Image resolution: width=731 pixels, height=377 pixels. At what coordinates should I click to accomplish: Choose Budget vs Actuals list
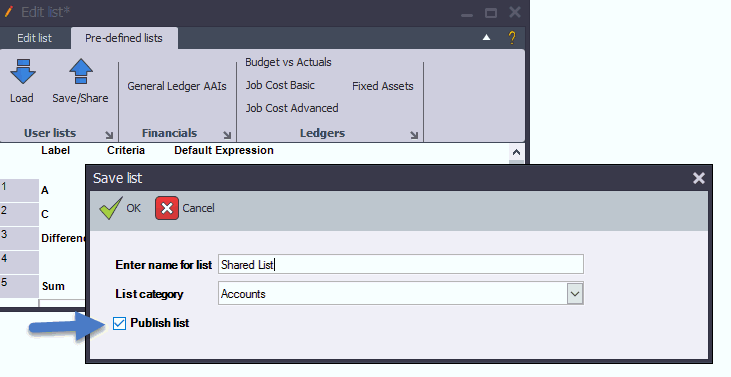pos(288,62)
